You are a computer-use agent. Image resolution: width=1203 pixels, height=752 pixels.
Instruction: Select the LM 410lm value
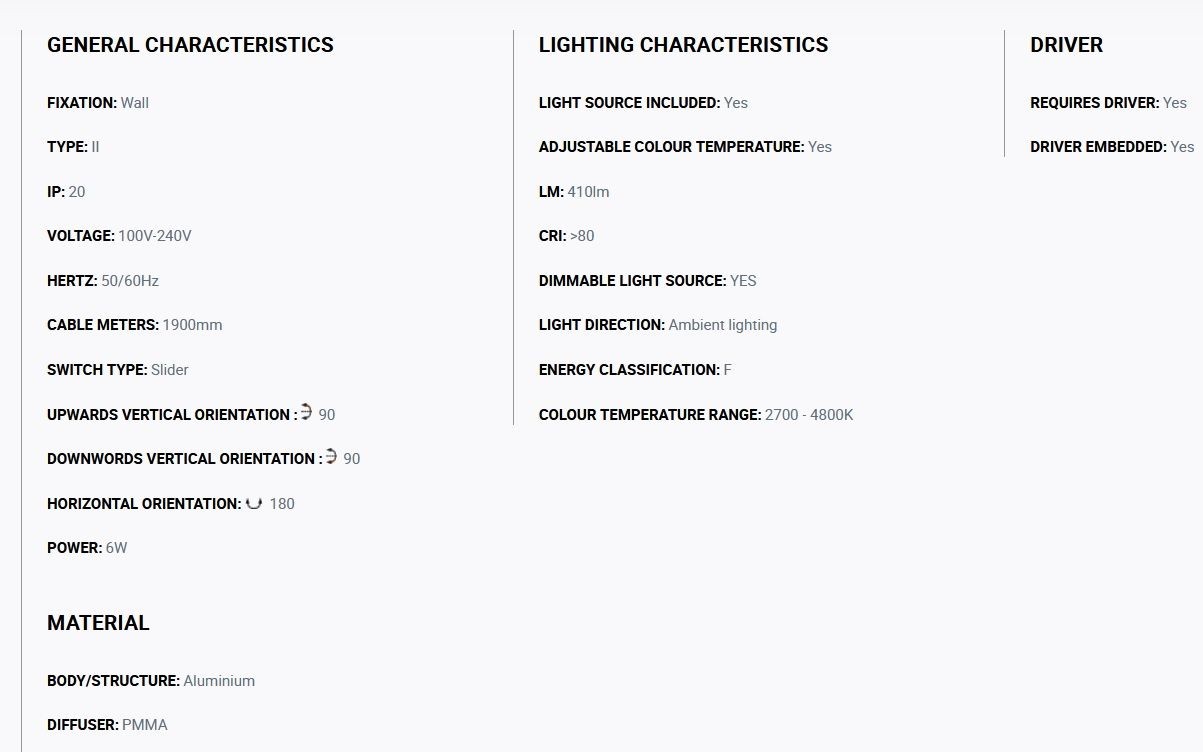(x=589, y=192)
